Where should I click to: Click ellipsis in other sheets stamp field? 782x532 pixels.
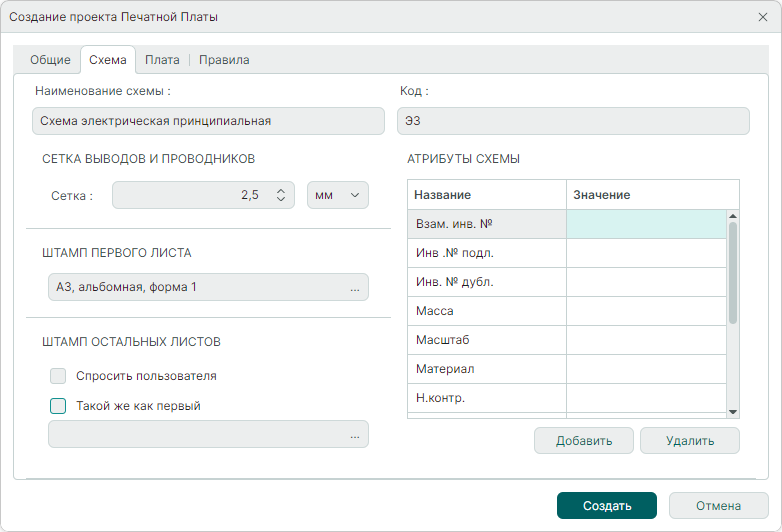tap(354, 435)
